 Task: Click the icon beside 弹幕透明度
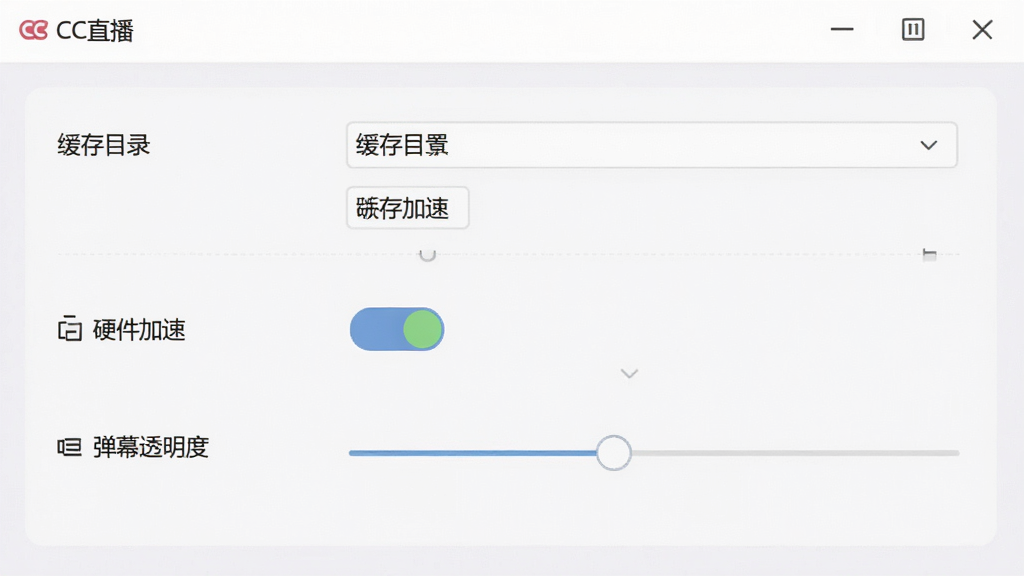tap(69, 447)
